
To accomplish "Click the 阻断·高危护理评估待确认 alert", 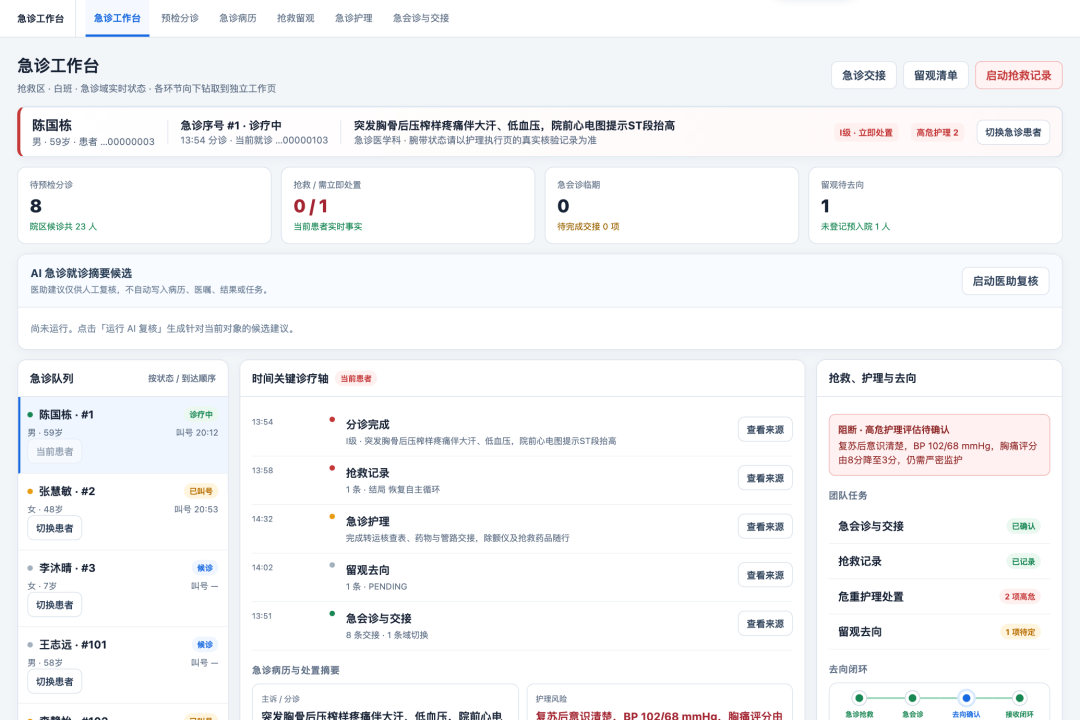I will (x=939, y=445).
